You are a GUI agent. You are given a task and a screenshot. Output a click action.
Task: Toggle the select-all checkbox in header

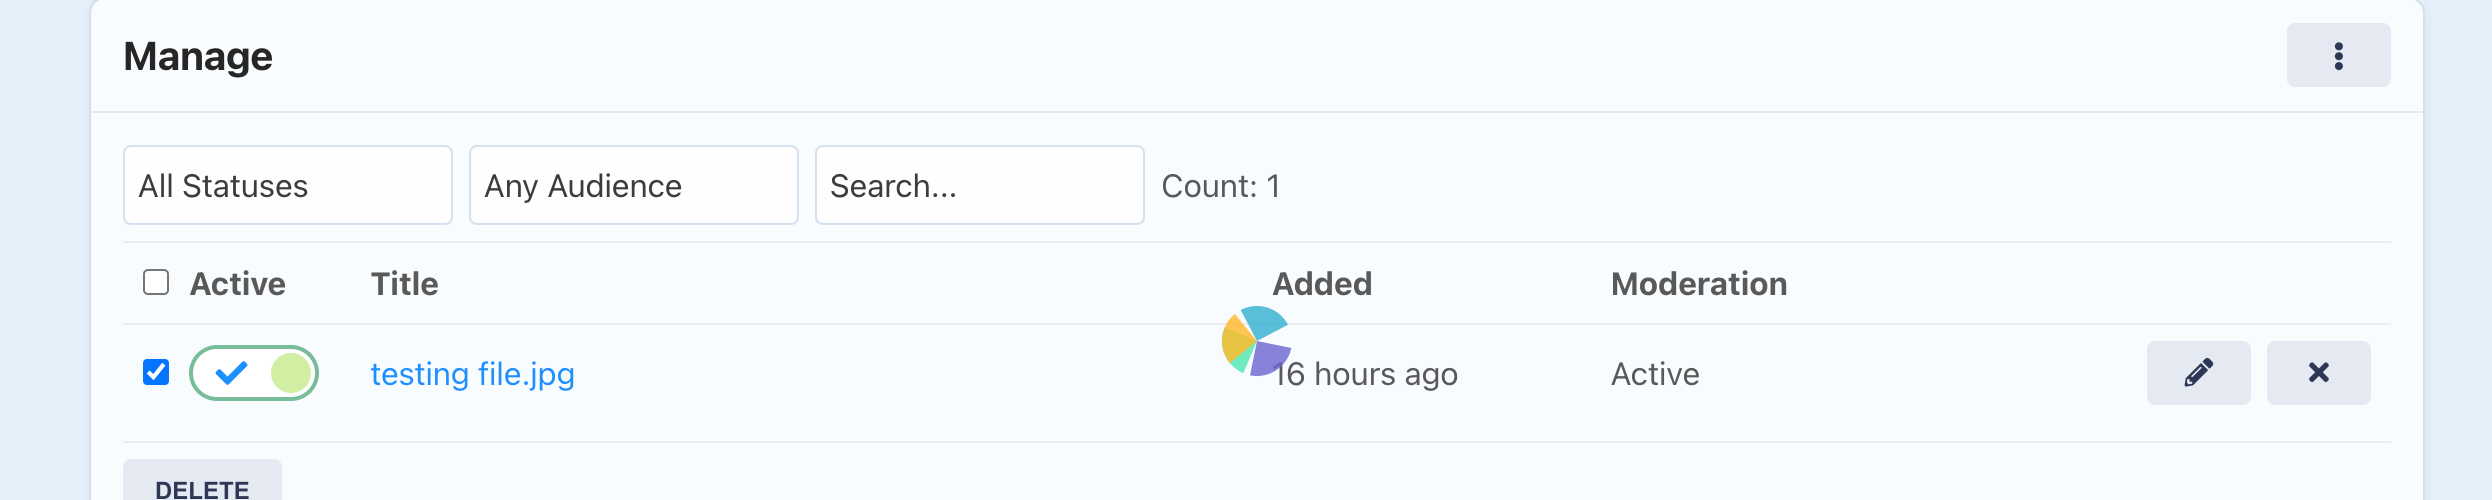point(156,283)
